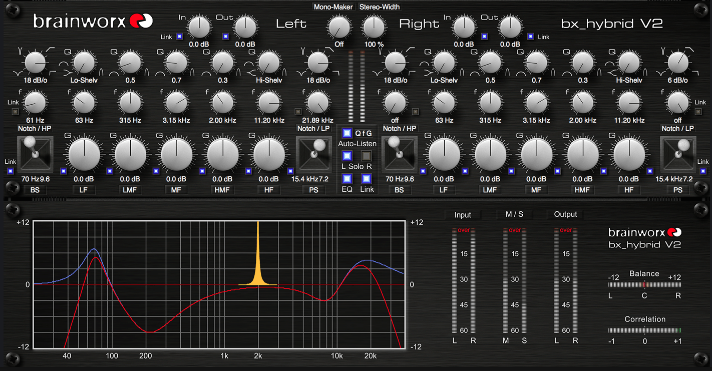712x371 pixels.
Task: Click Left channel HF gain knob
Action: click(269, 154)
